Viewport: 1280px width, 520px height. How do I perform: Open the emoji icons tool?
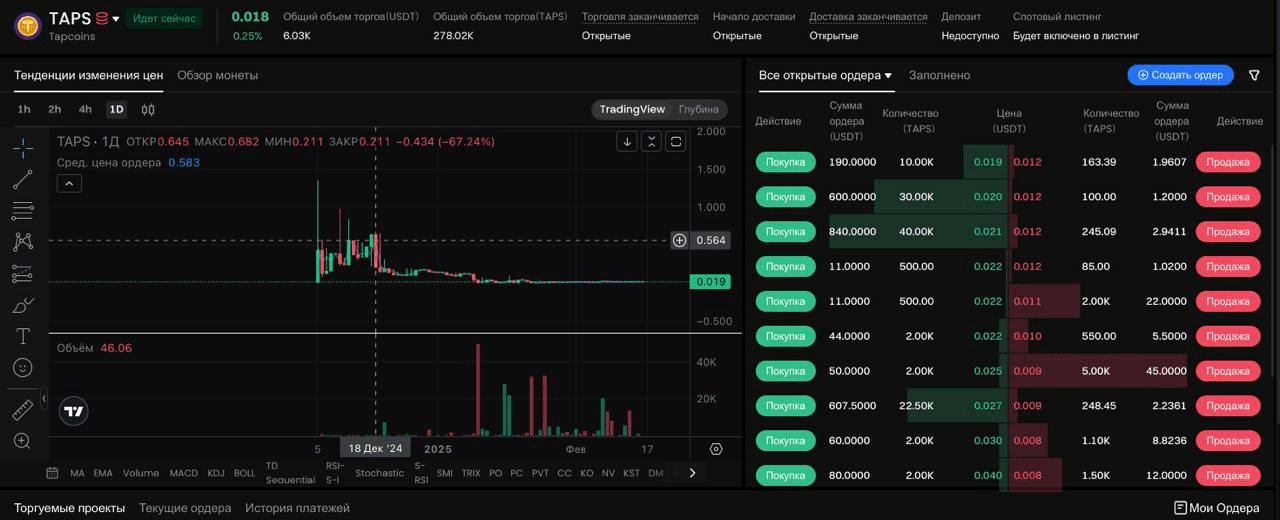point(22,367)
